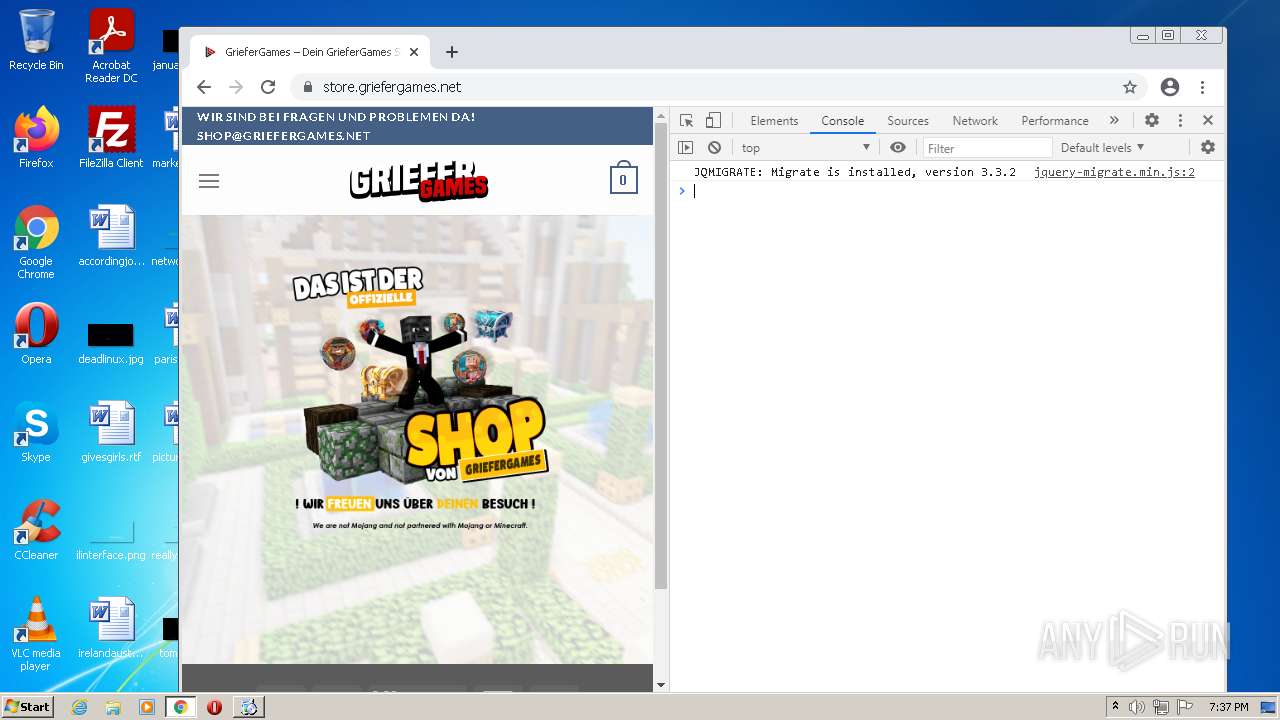Open the Default levels dropdown

(x=1102, y=147)
